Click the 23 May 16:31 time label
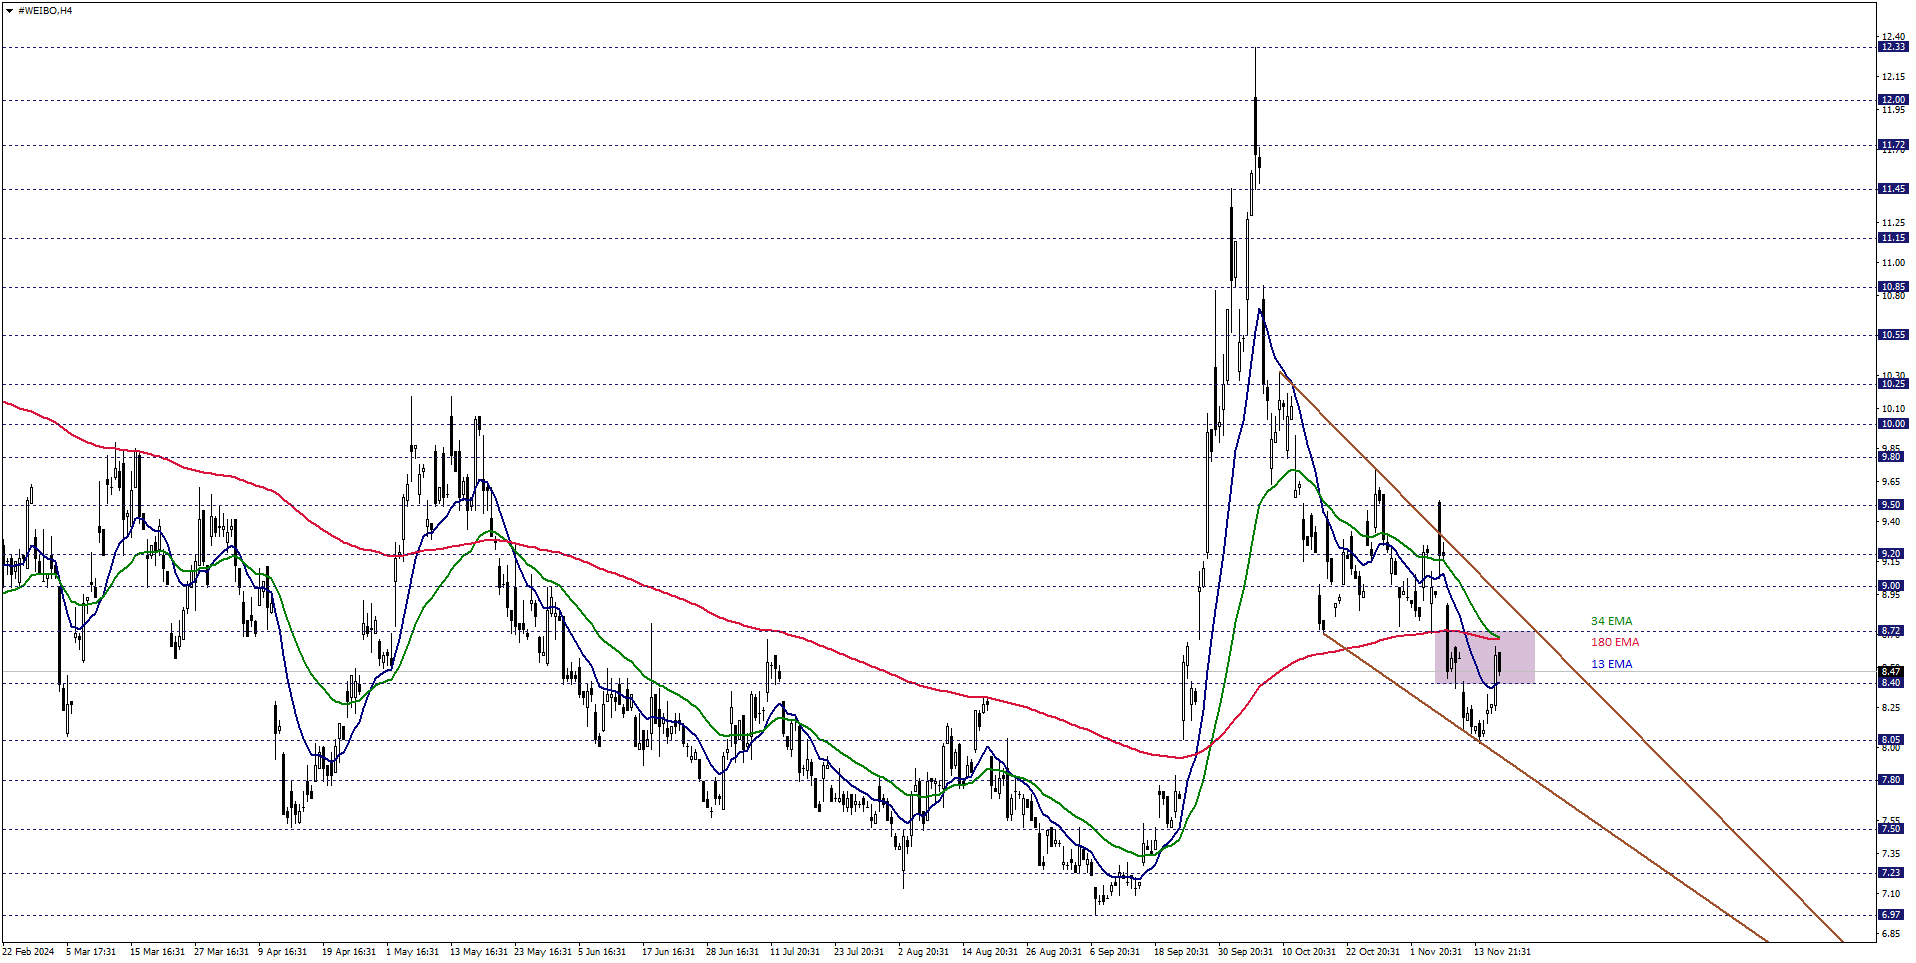This screenshot has width=1916, height=963. click(x=543, y=952)
